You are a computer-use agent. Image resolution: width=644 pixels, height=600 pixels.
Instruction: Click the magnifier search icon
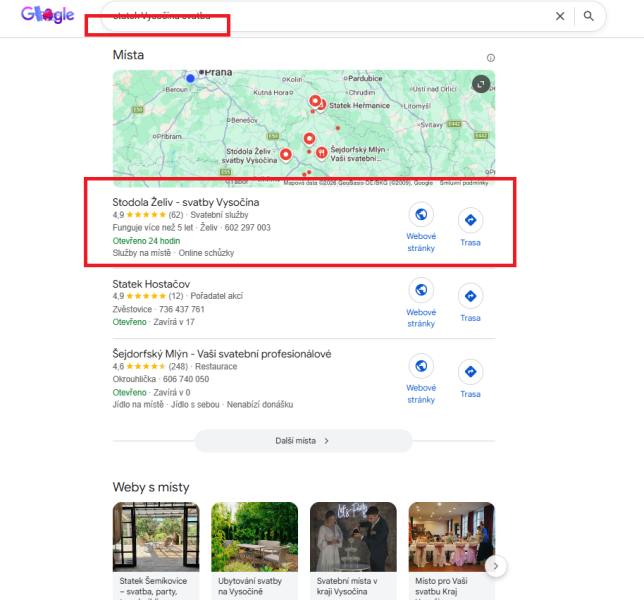pyautogui.click(x=589, y=16)
